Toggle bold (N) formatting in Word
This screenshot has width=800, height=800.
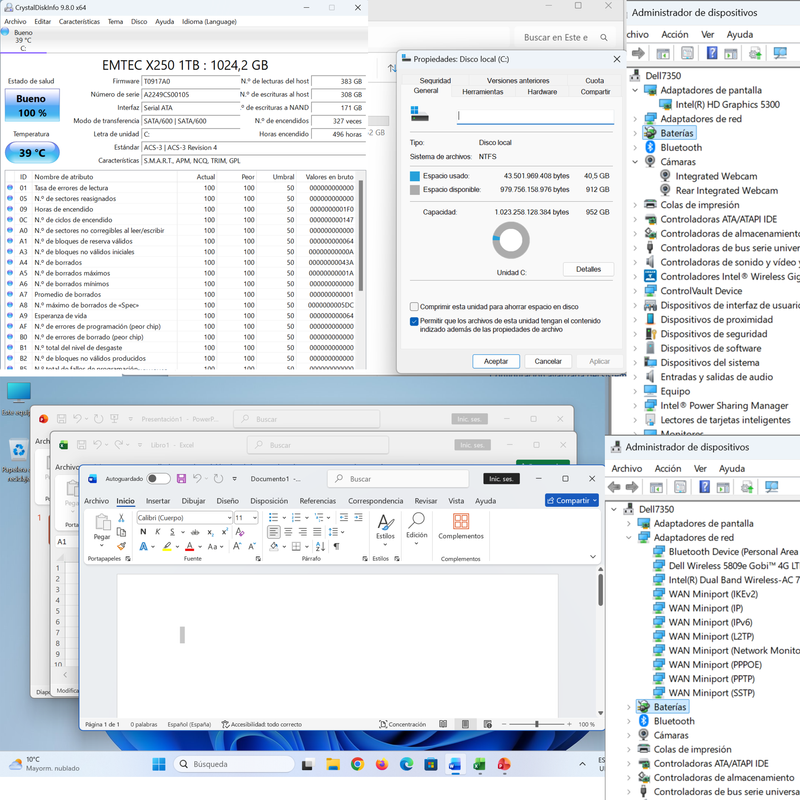pyautogui.click(x=143, y=532)
